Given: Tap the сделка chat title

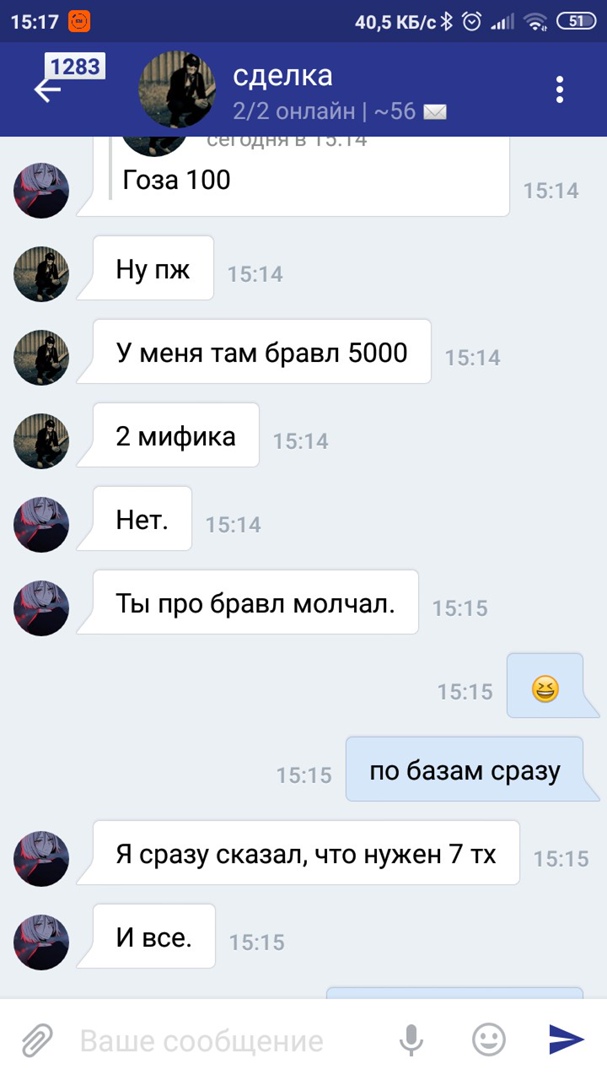Looking at the screenshot, I should pyautogui.click(x=282, y=75).
